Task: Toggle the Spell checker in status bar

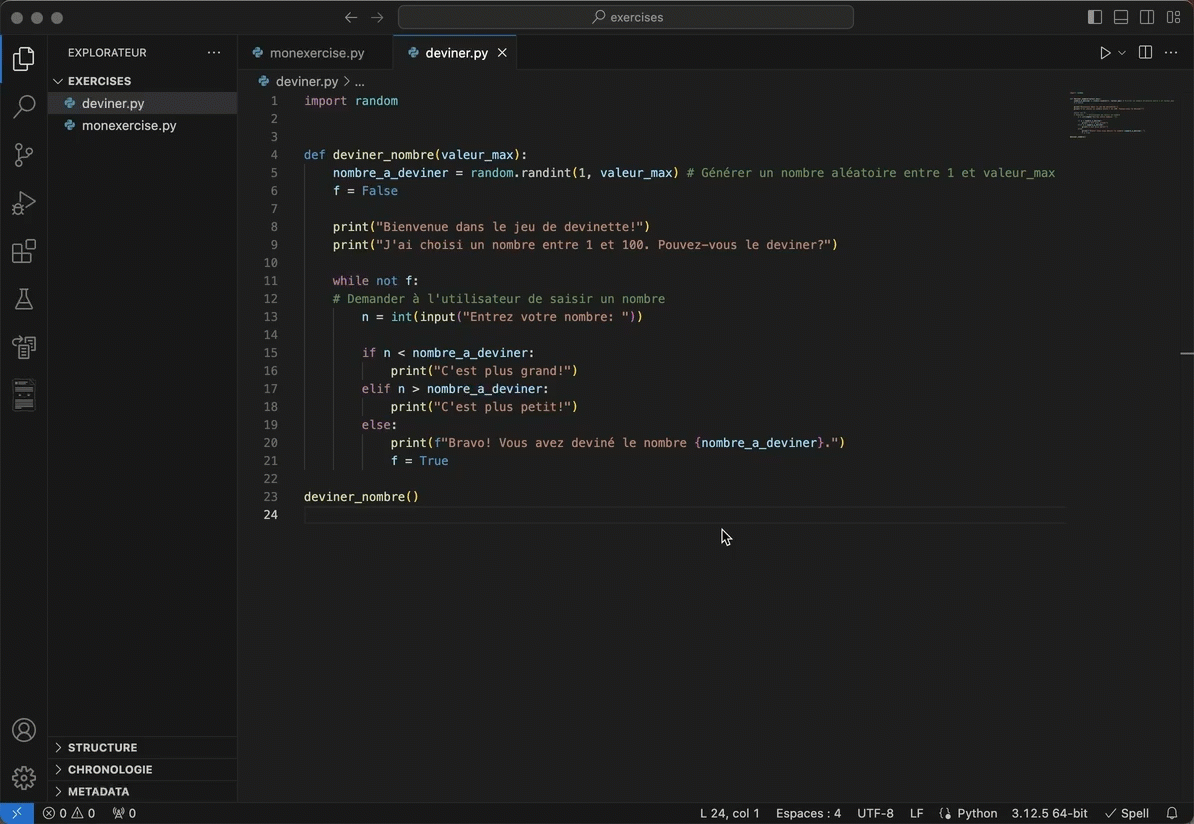Action: [x=1127, y=813]
